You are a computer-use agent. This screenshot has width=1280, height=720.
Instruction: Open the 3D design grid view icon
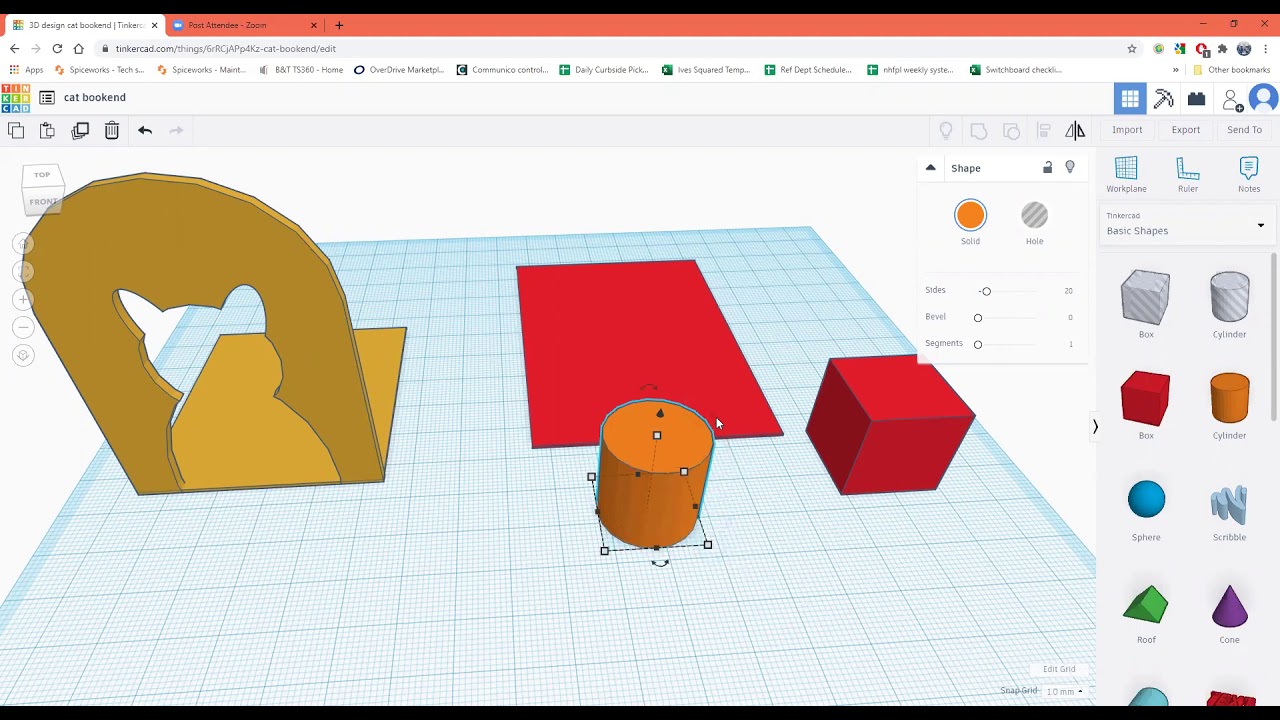pyautogui.click(x=1130, y=98)
